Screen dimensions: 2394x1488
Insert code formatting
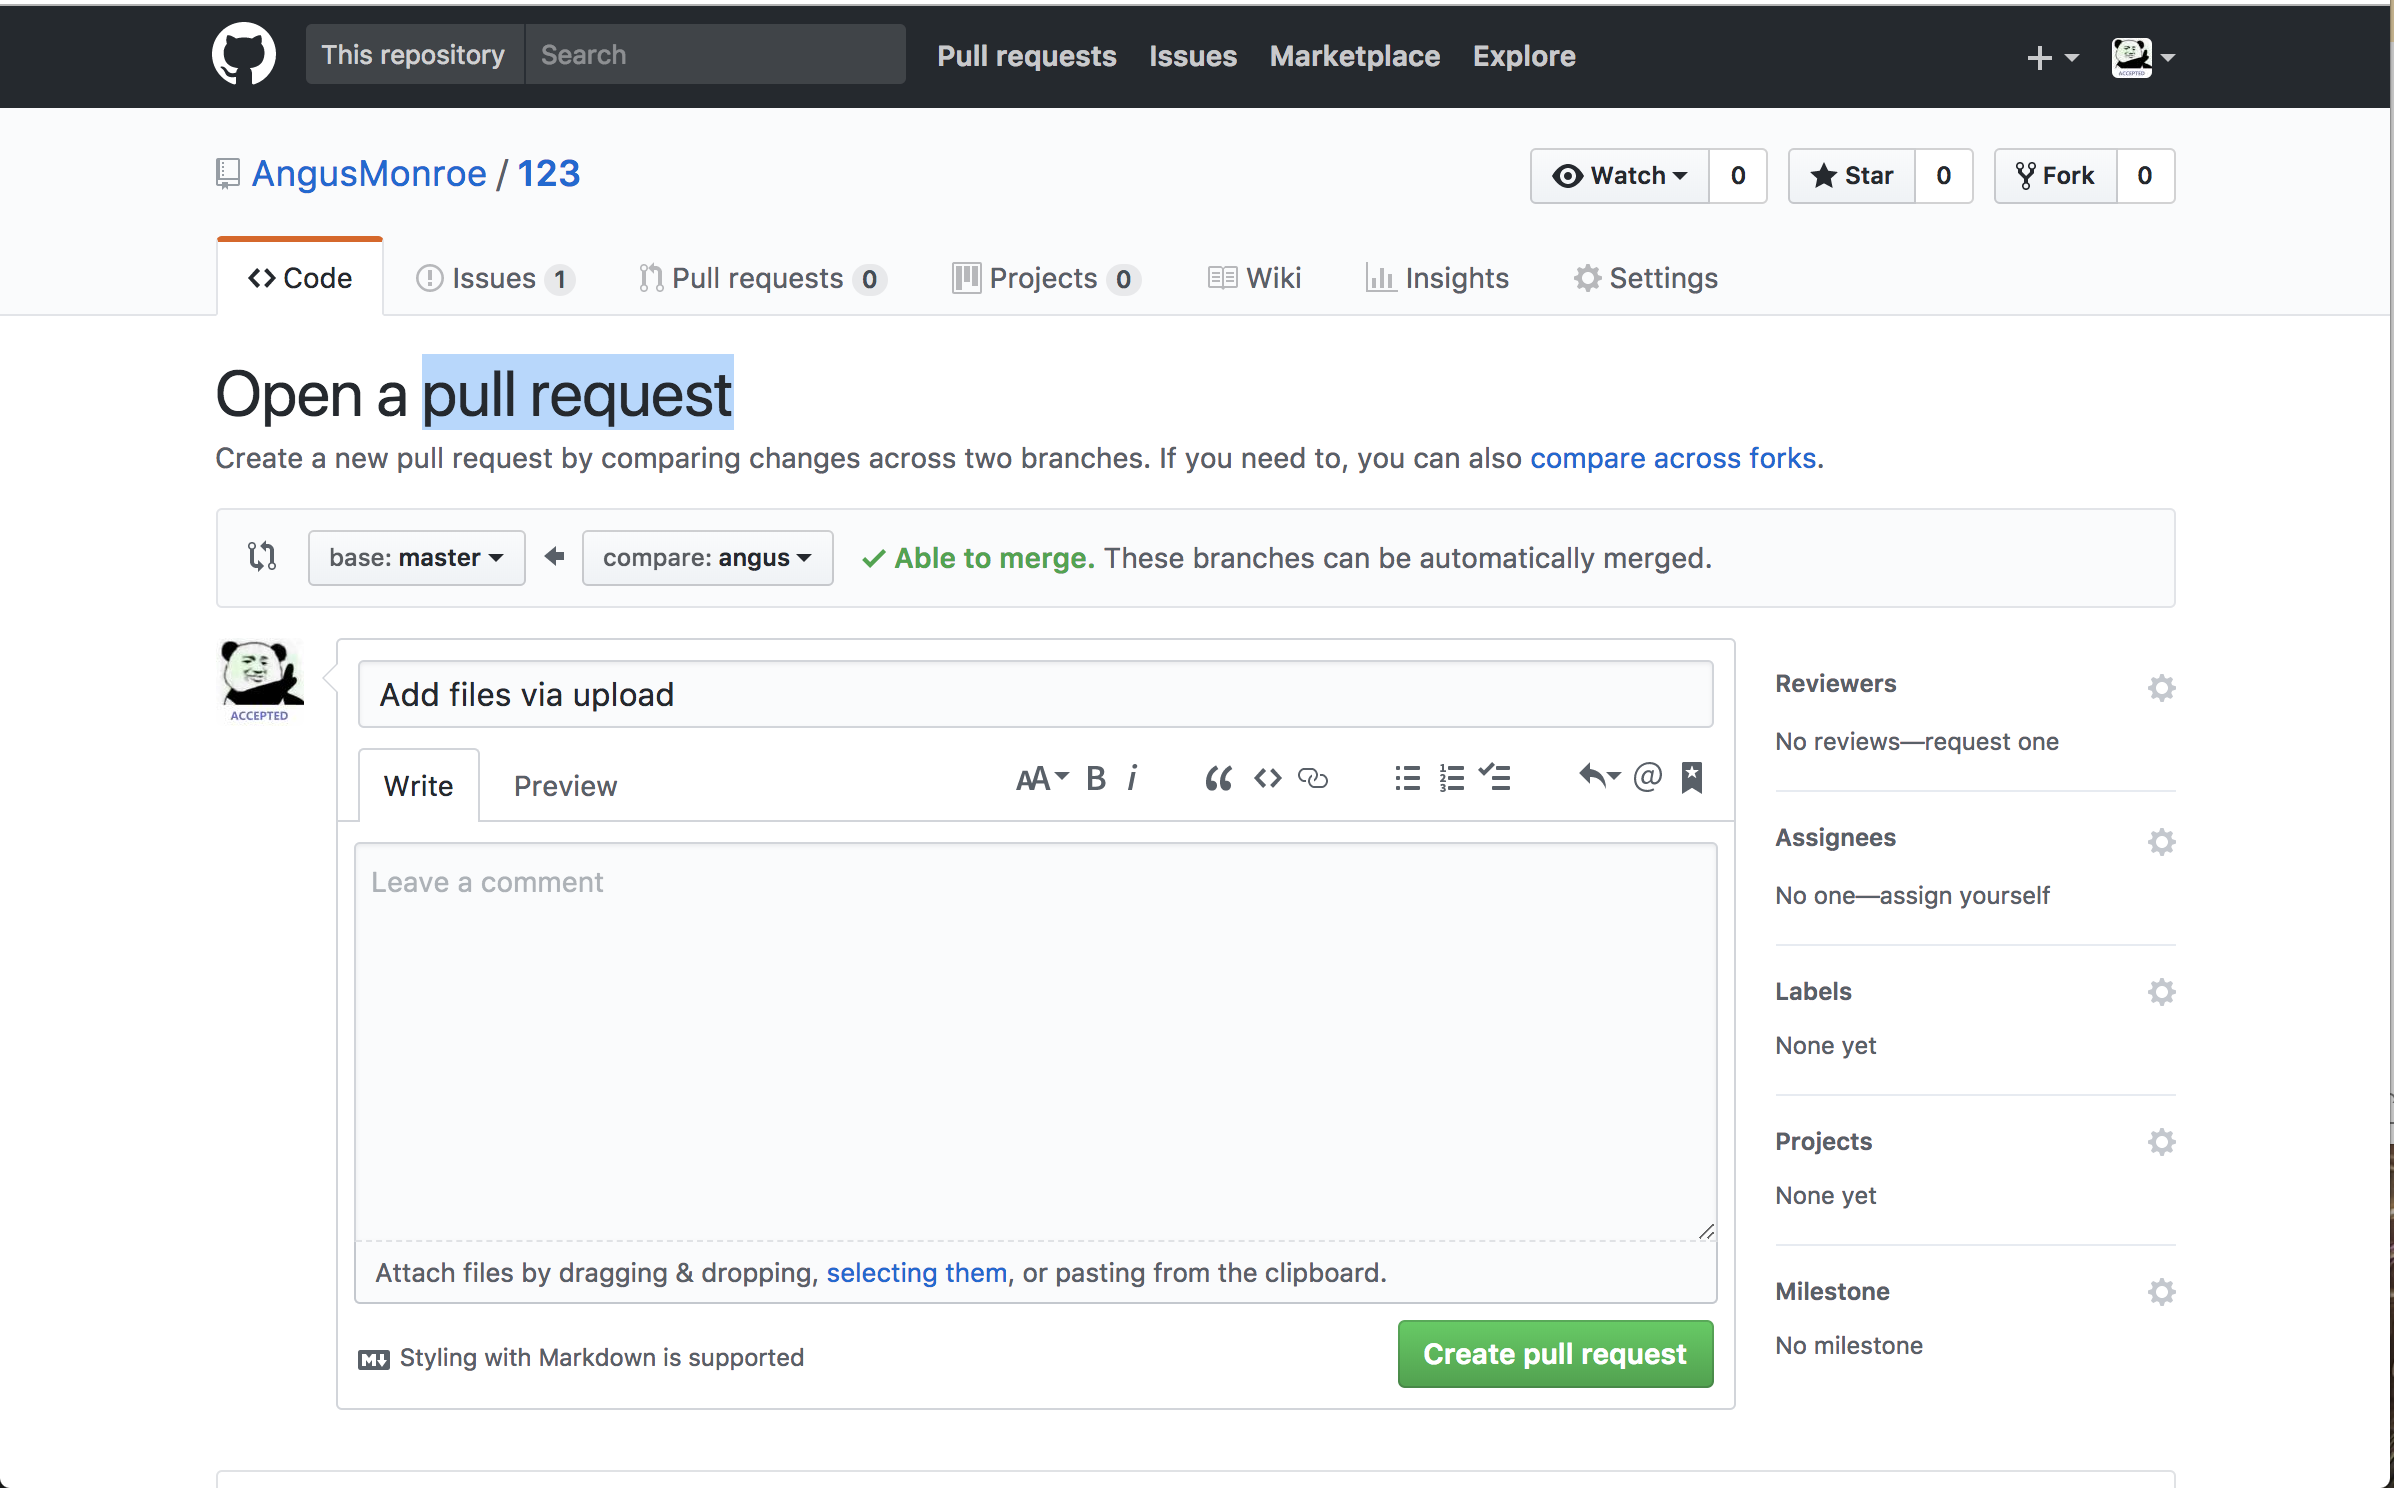point(1267,778)
